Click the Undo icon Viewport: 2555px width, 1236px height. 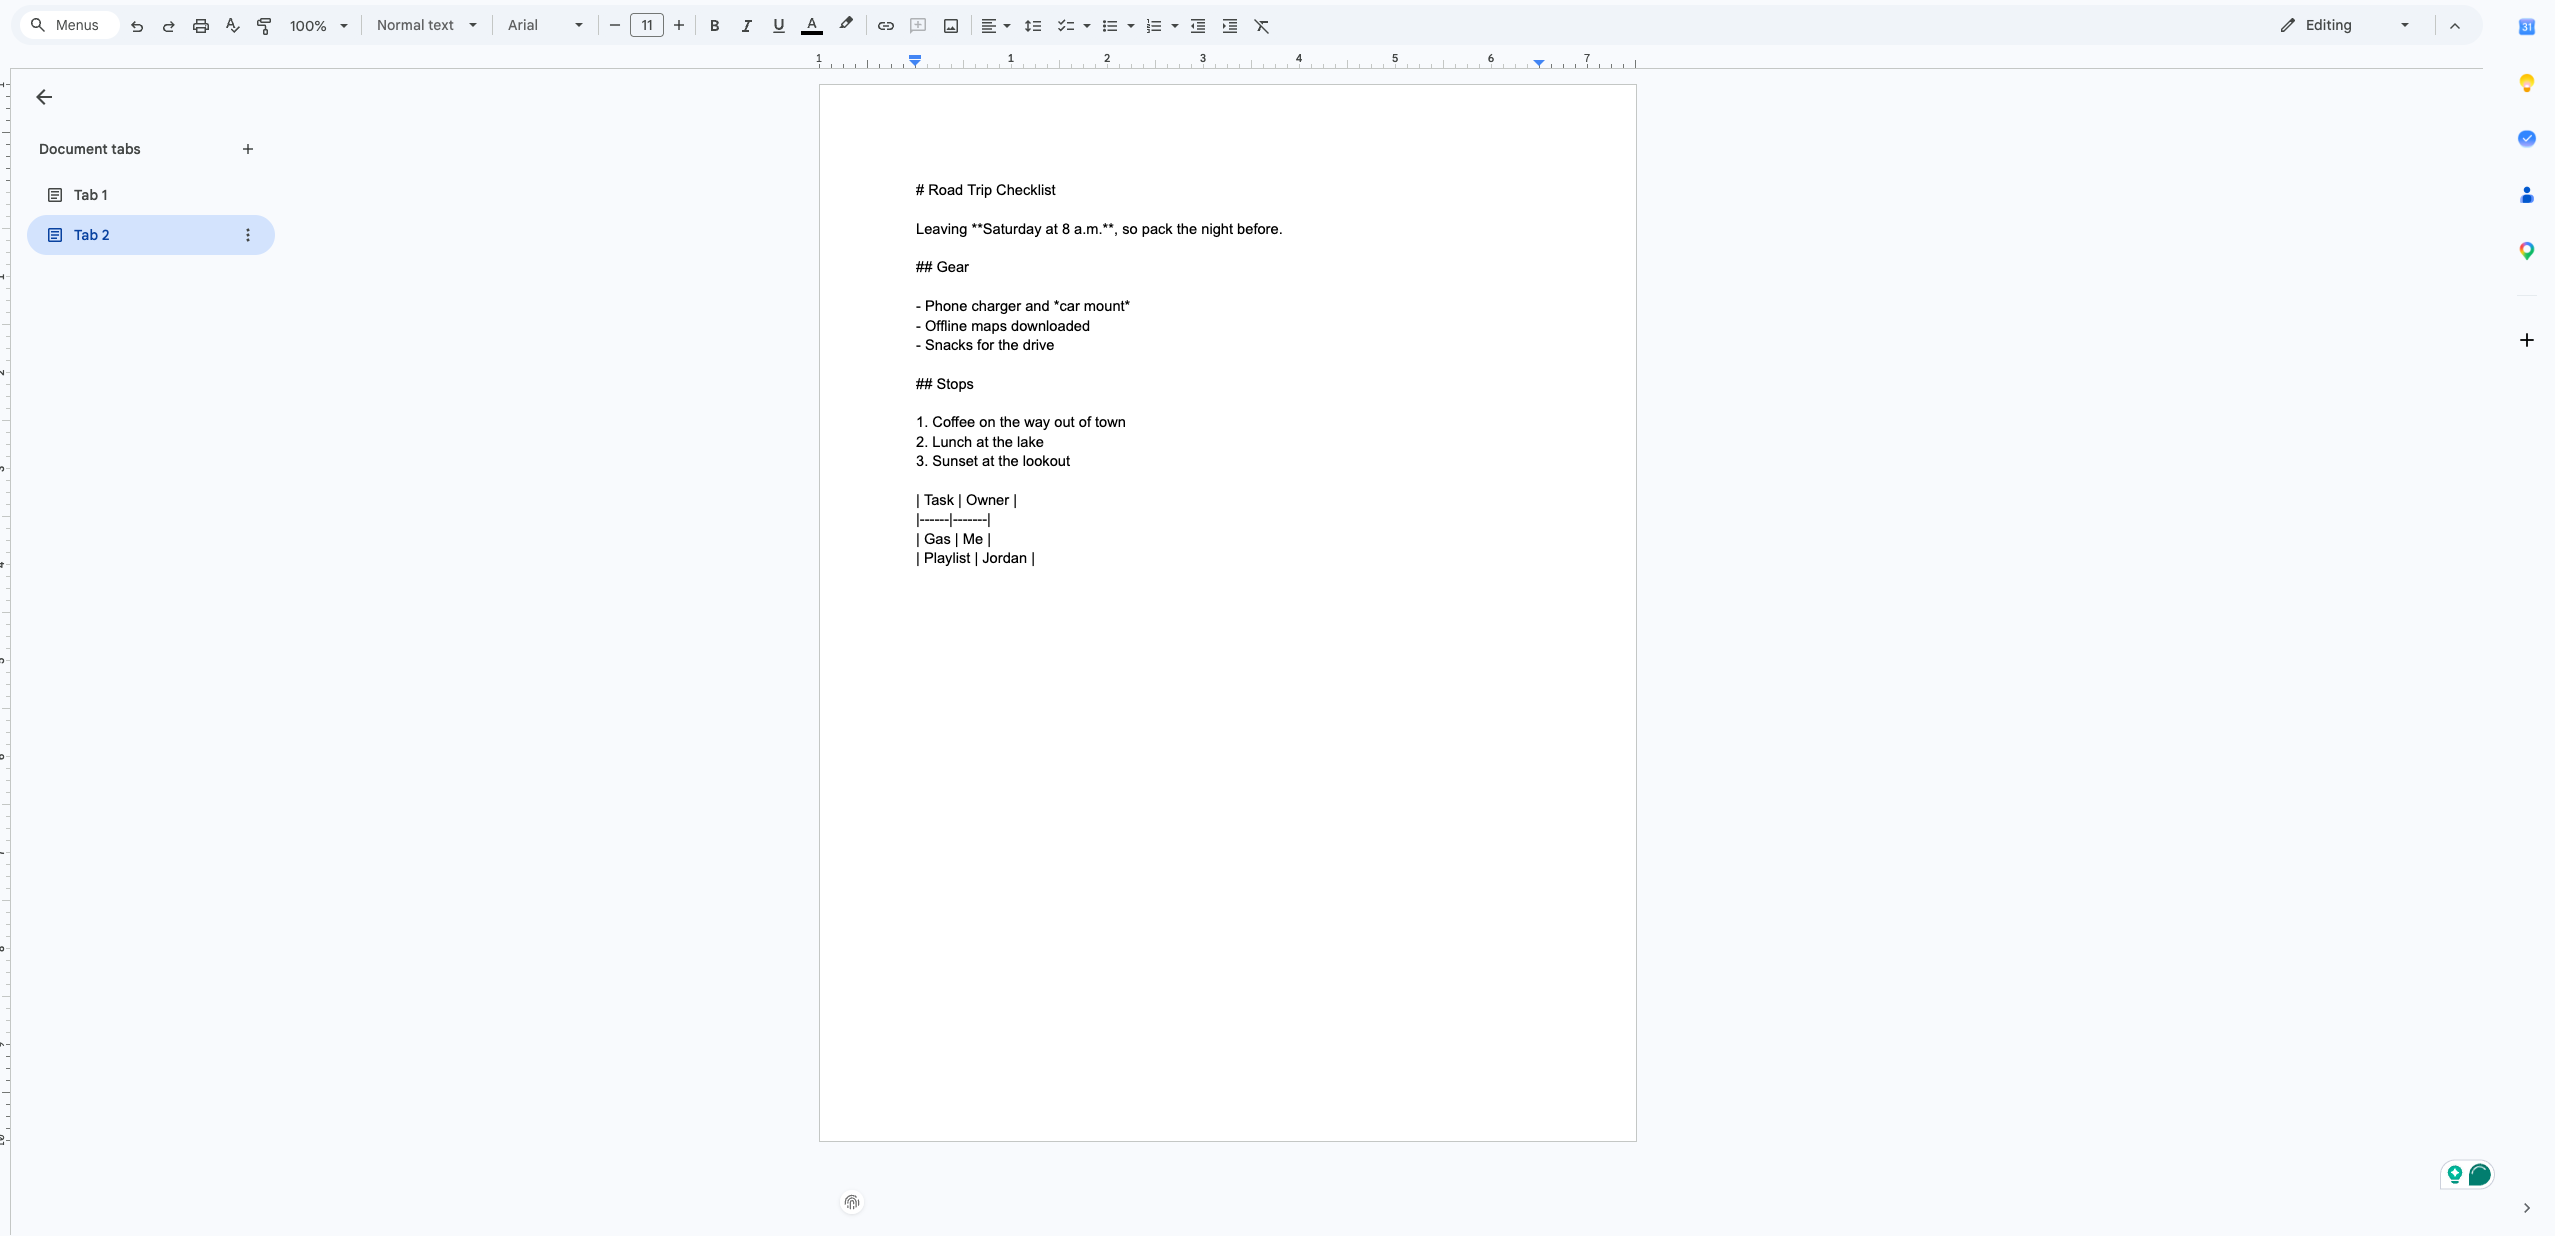click(x=137, y=26)
